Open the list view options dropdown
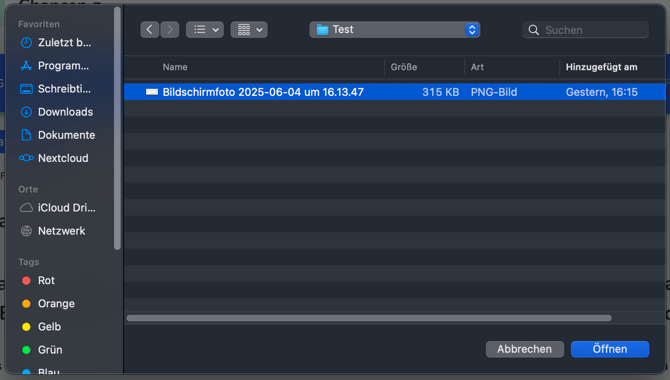The width and height of the screenshot is (670, 380). pos(205,29)
